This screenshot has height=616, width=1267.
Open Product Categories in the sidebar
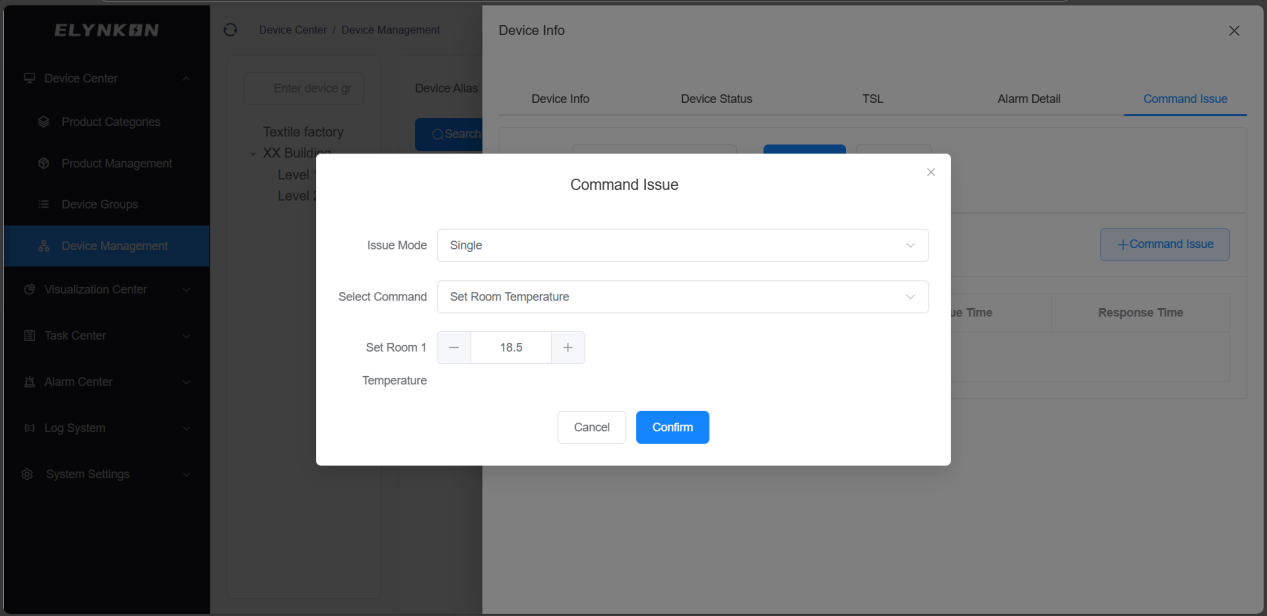[x=107, y=122]
